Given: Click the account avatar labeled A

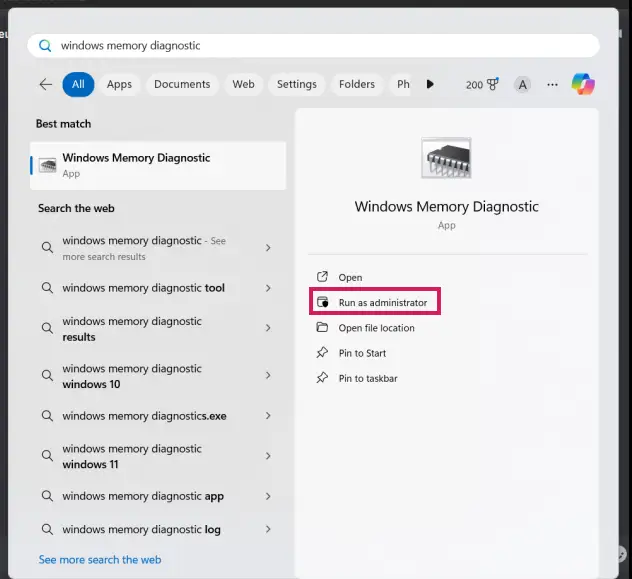Looking at the screenshot, I should (522, 85).
